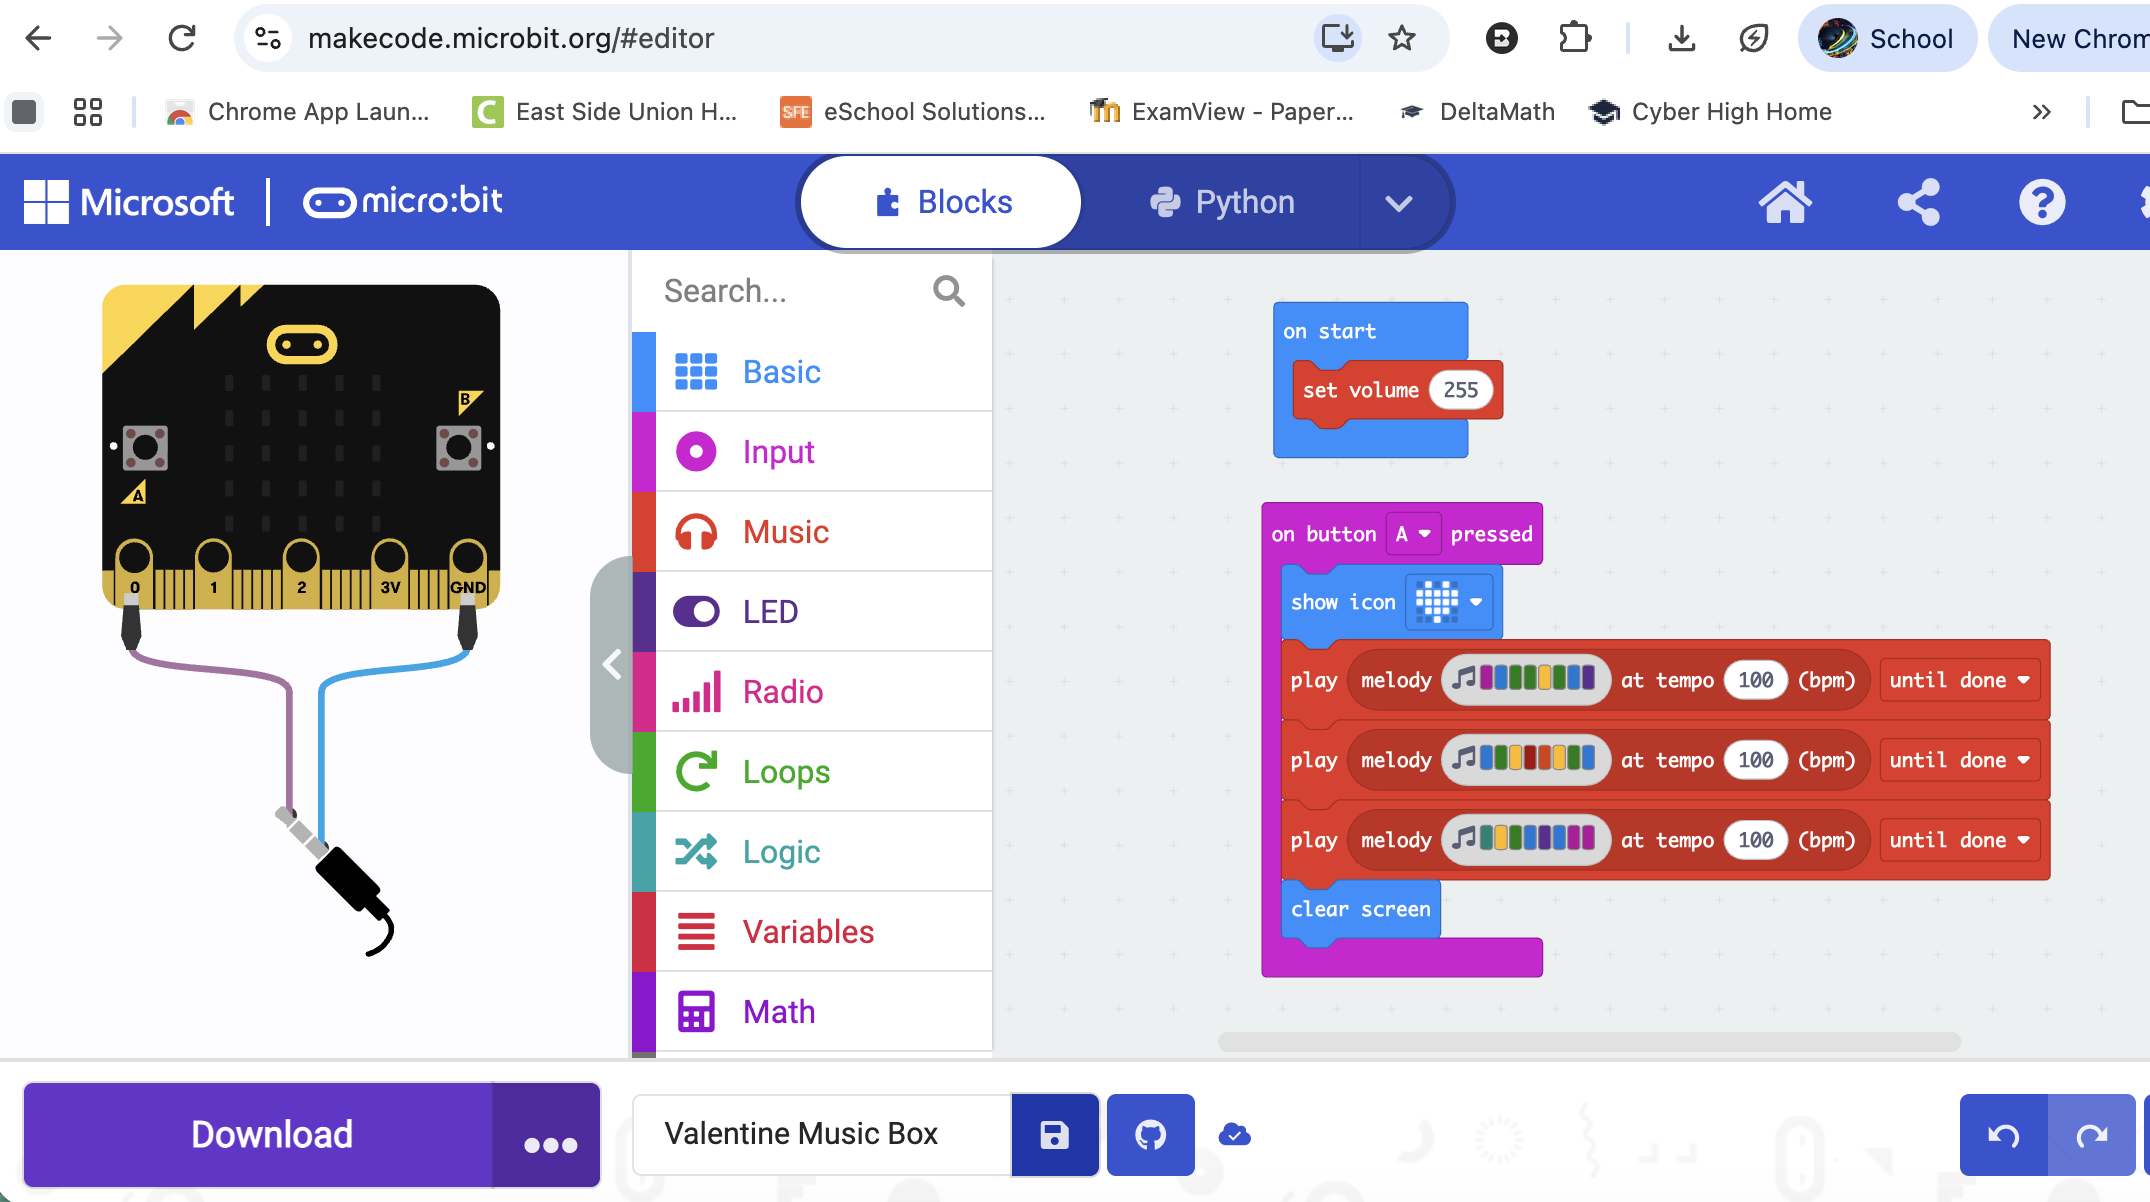The width and height of the screenshot is (2150, 1202).
Task: Click the cloud sync status icon
Action: 1235,1134
